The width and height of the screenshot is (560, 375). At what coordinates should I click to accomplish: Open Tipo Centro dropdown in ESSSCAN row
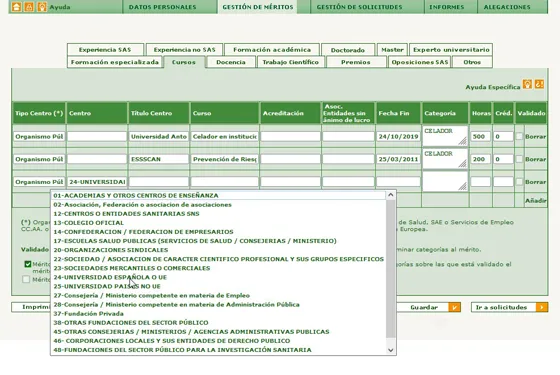pos(39,159)
